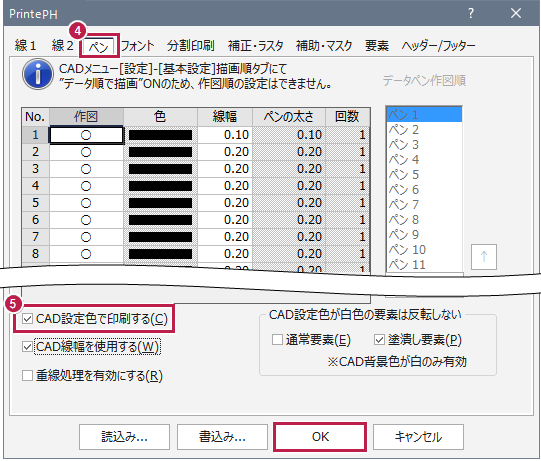Check the 通常要素(E) option
The width and height of the screenshot is (541, 461).
point(277,340)
